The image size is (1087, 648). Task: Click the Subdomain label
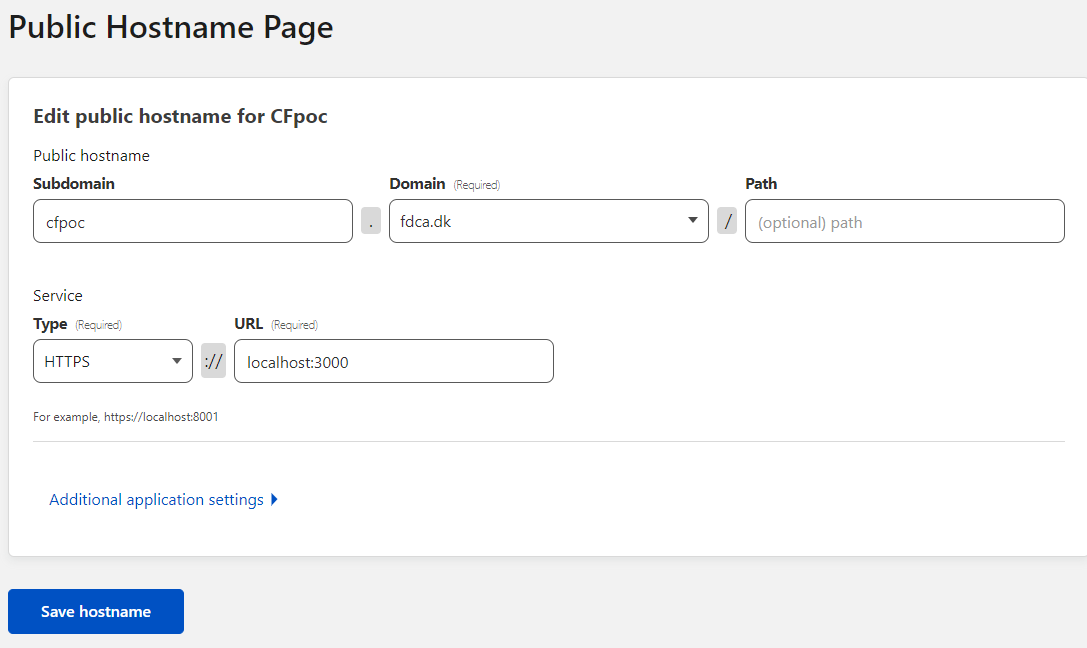pyautogui.click(x=74, y=184)
